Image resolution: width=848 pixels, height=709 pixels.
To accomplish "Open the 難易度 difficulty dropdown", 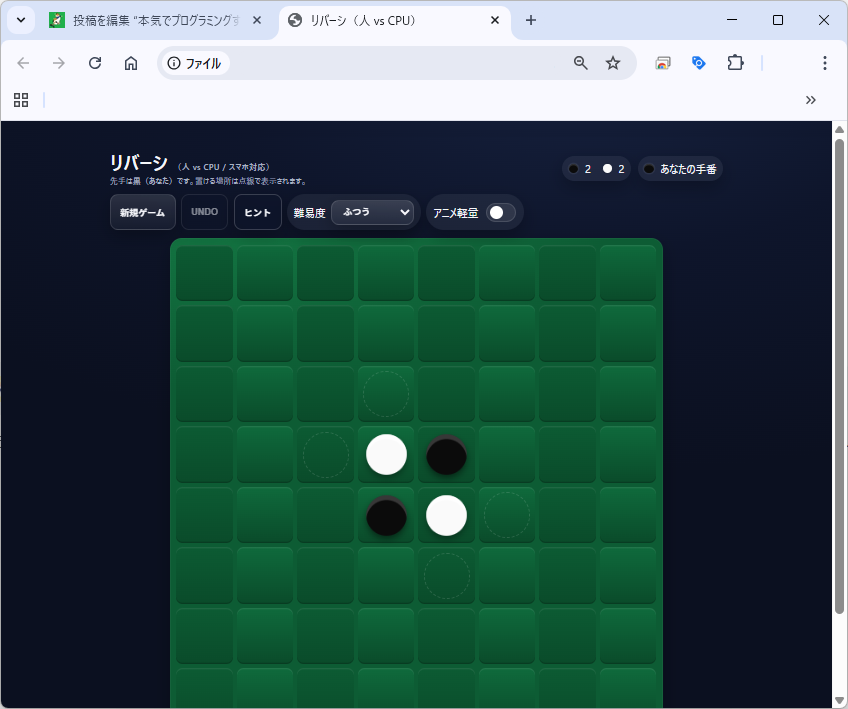I will click(373, 212).
